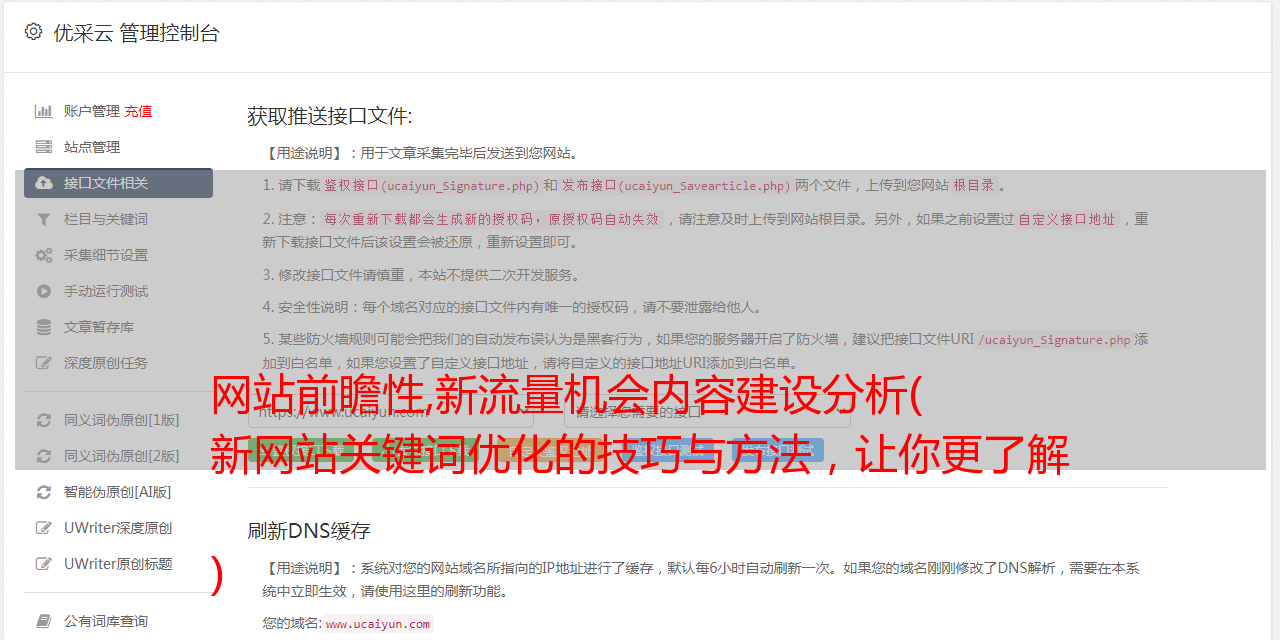The height and width of the screenshot is (640, 1280).
Task: Open 账户管理 via its bar chart icon
Action: coord(44,111)
